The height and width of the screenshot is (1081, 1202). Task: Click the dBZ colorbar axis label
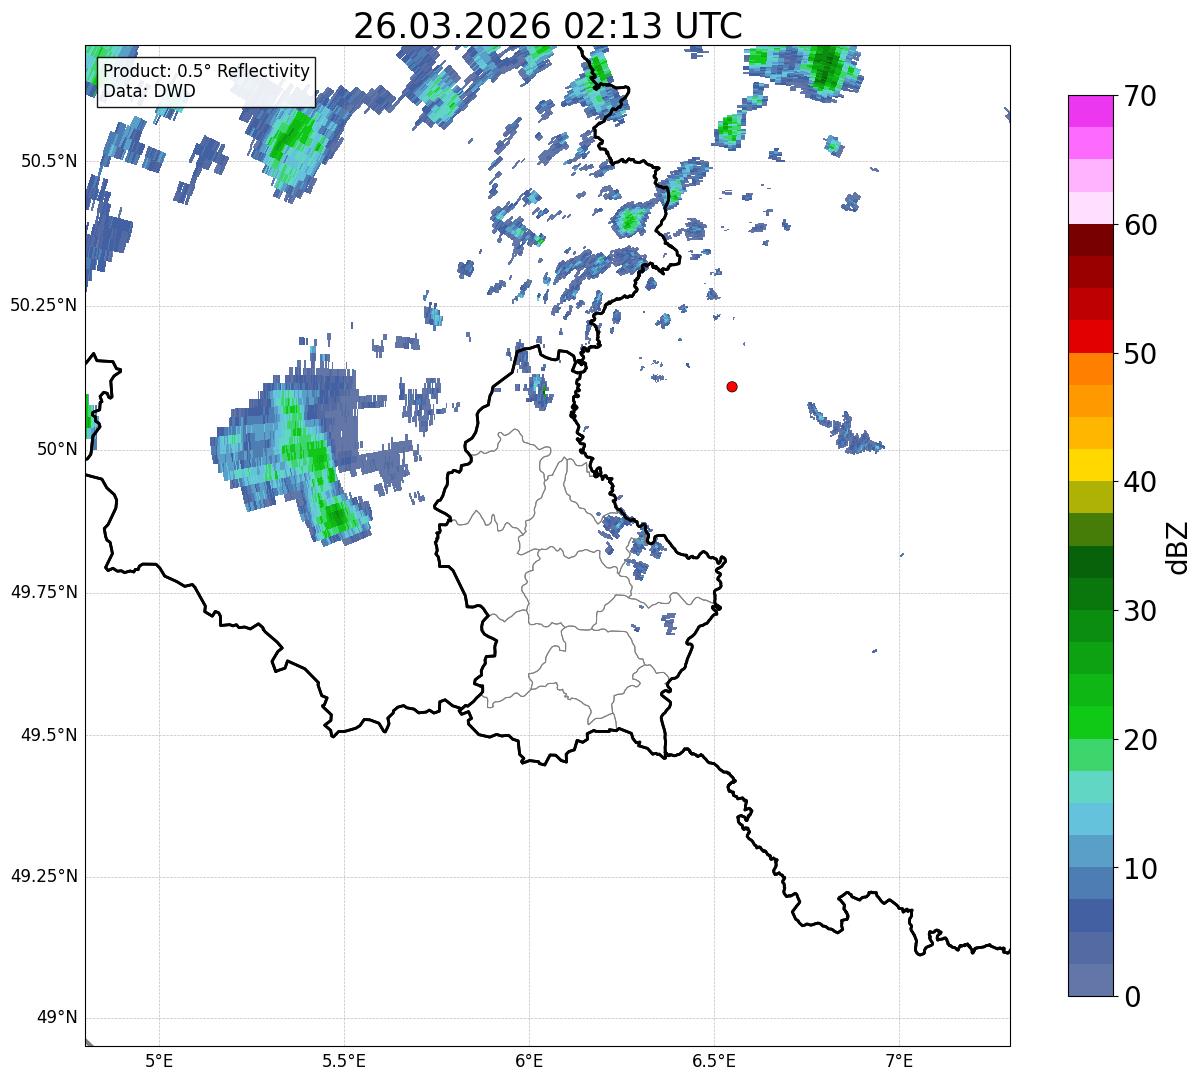click(x=1178, y=546)
